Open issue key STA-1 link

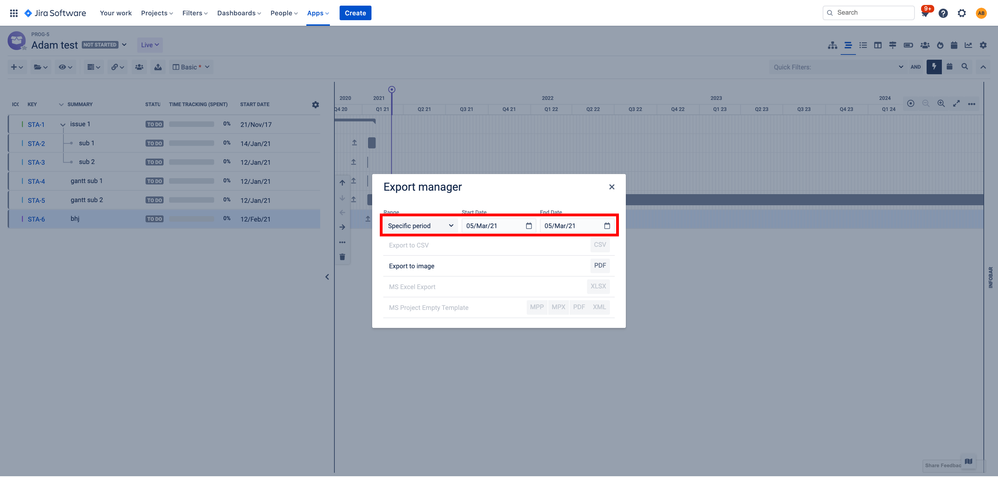click(x=36, y=125)
